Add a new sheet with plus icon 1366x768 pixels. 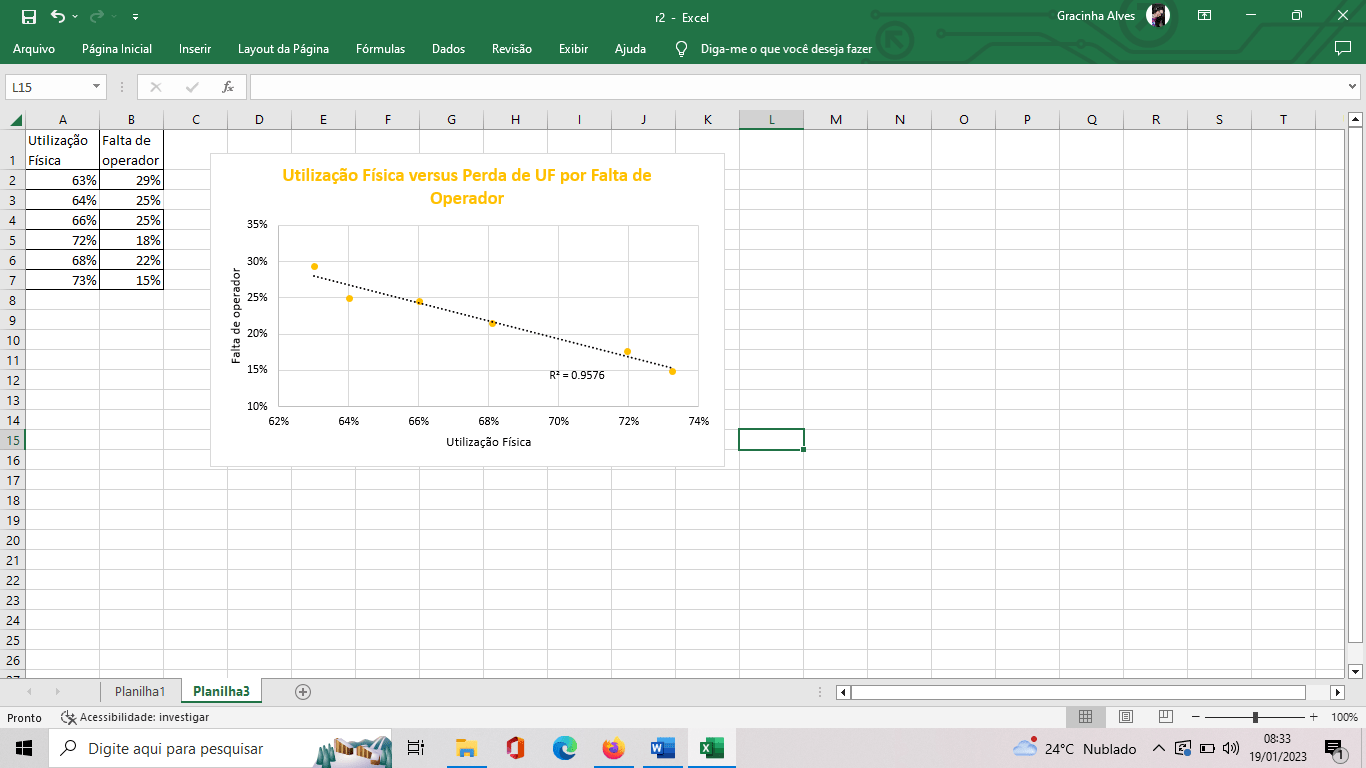303,691
